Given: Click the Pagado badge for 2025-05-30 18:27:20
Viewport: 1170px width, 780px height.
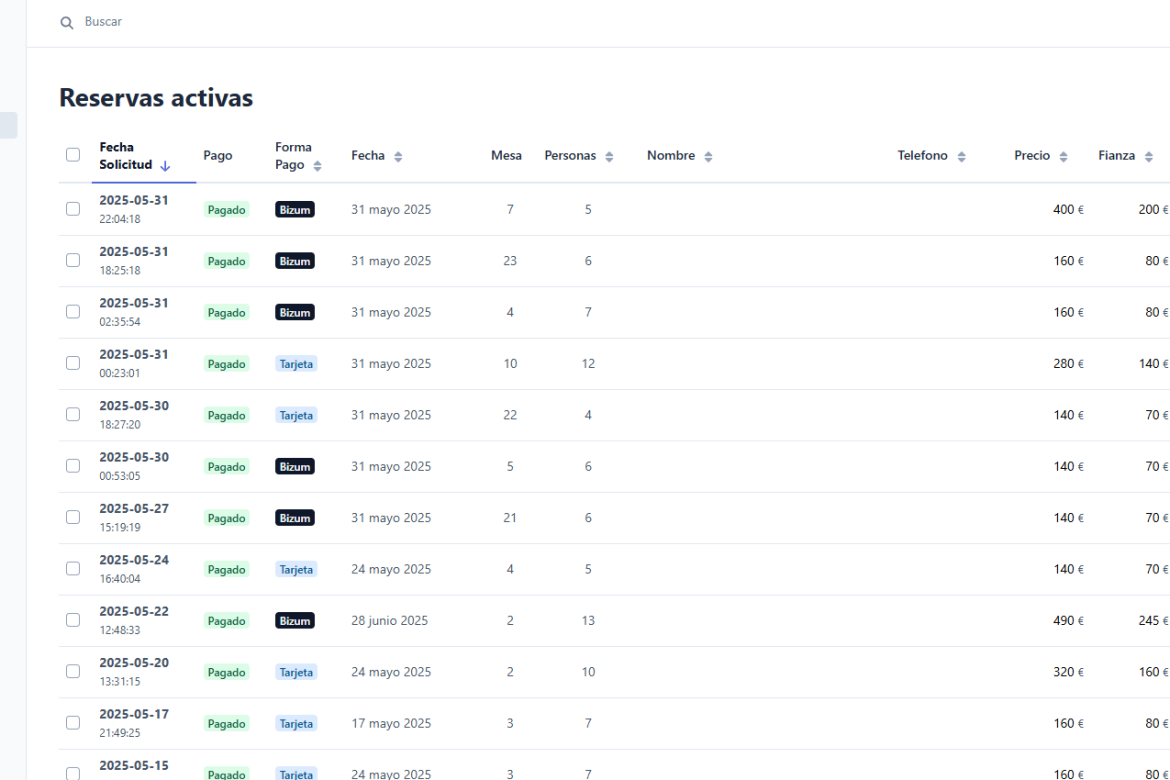Looking at the screenshot, I should (x=226, y=415).
